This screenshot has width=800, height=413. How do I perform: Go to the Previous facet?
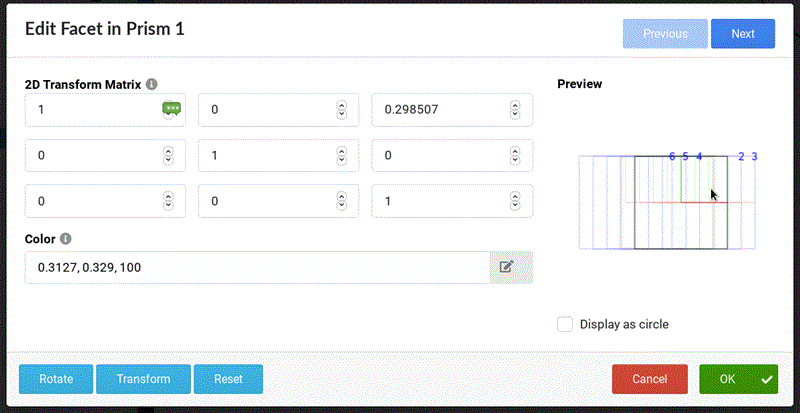[x=665, y=33]
